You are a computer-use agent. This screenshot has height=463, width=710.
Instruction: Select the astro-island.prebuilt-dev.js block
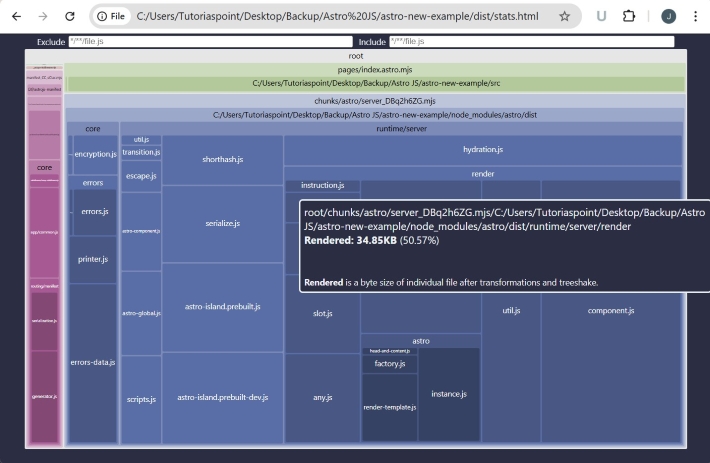223,397
